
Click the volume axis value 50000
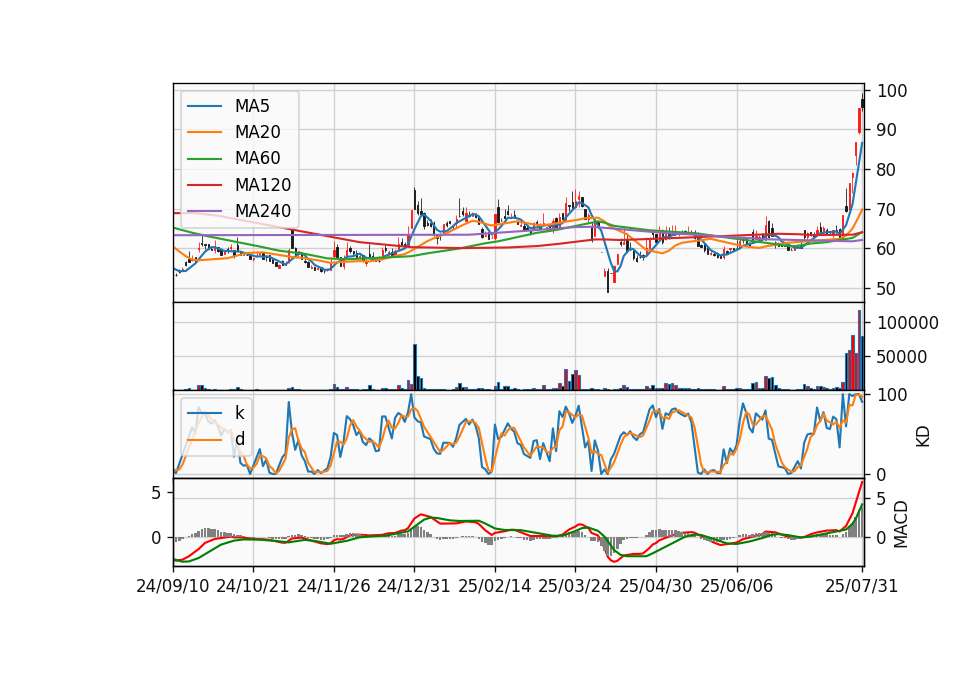coord(902,357)
